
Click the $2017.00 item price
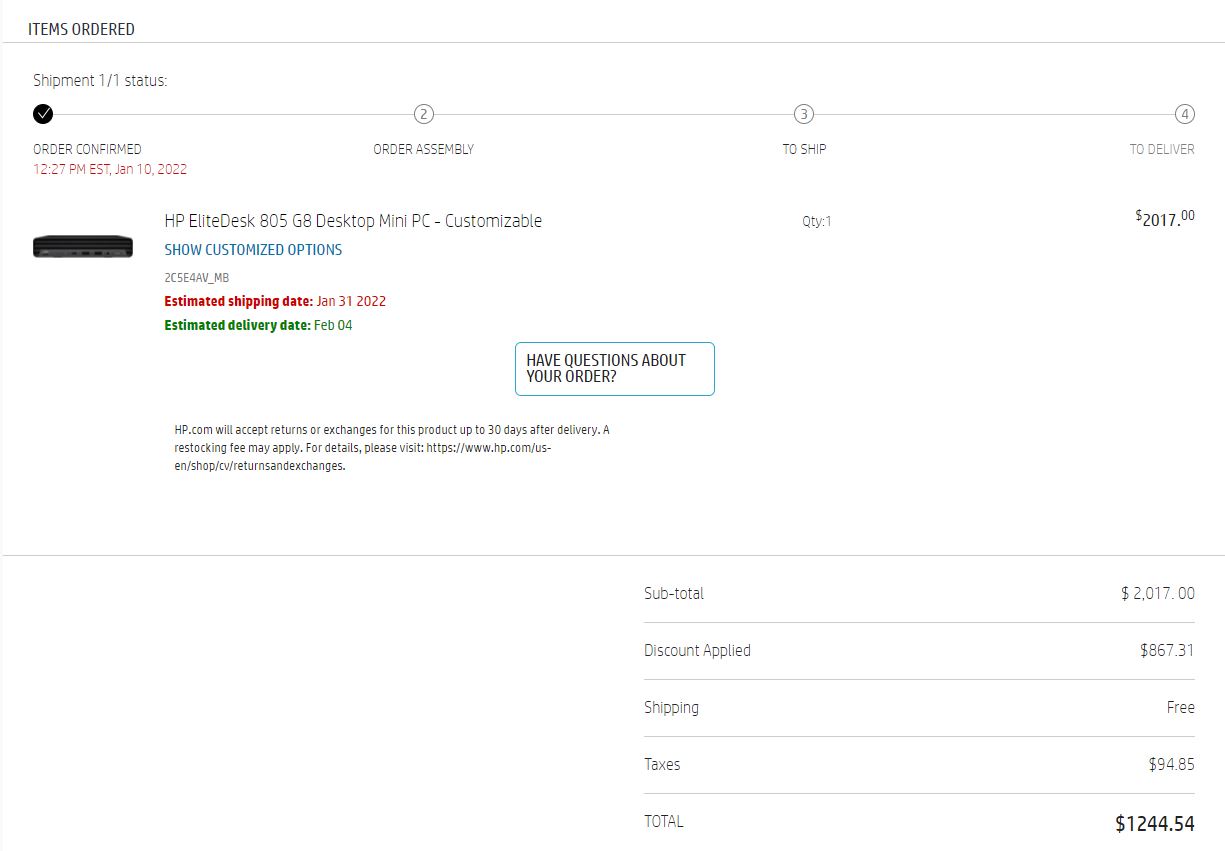click(x=1165, y=219)
